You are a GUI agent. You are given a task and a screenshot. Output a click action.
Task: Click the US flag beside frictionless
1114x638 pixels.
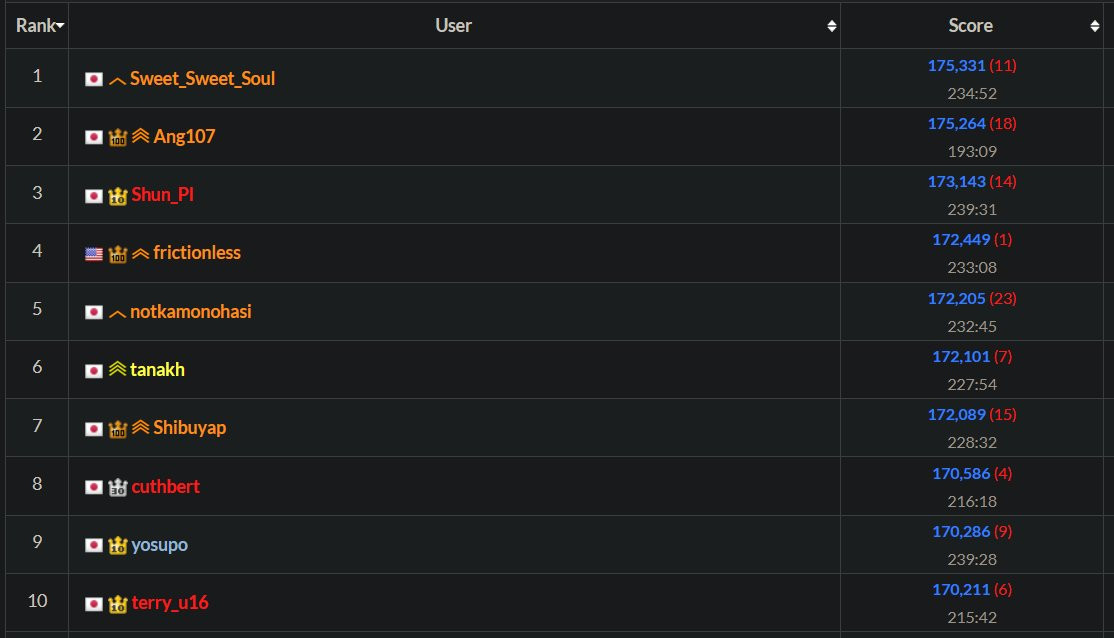pos(93,254)
